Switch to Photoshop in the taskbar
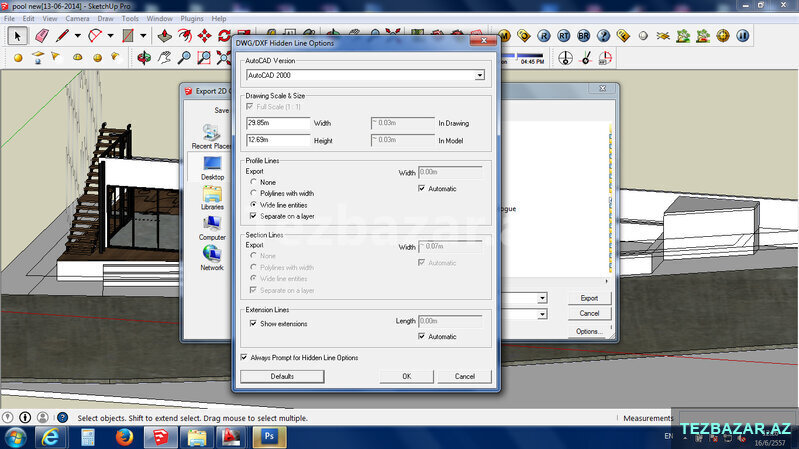799x449 pixels. coord(269,437)
